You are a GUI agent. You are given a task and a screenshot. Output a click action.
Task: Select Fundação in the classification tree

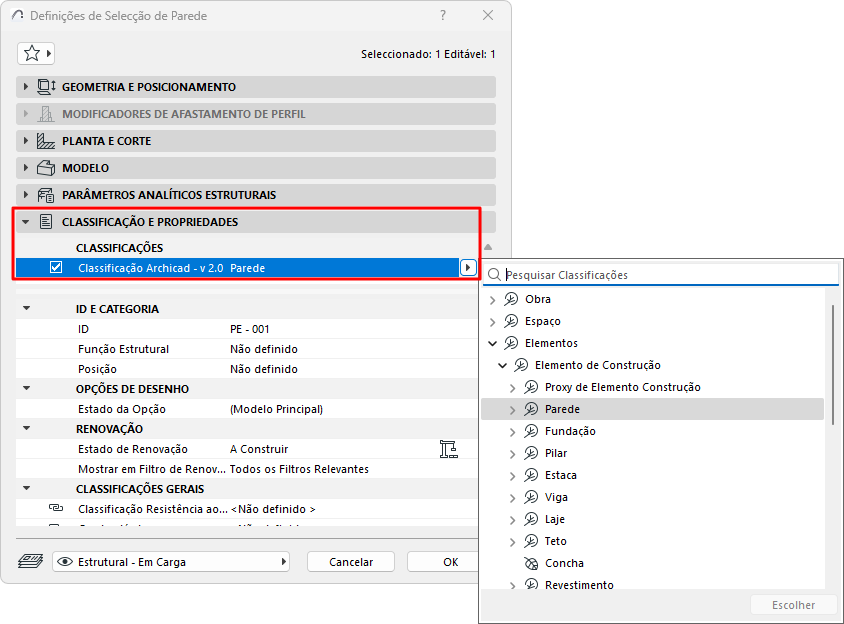coord(570,431)
